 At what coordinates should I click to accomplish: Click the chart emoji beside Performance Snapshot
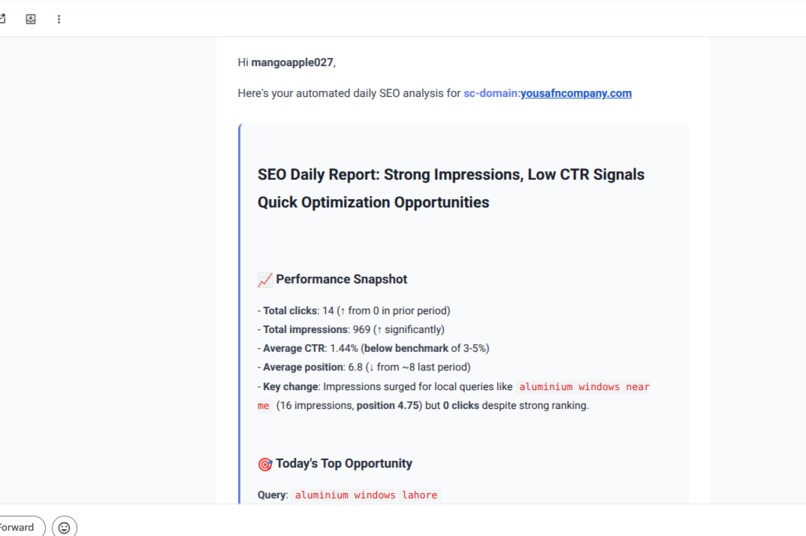[265, 280]
